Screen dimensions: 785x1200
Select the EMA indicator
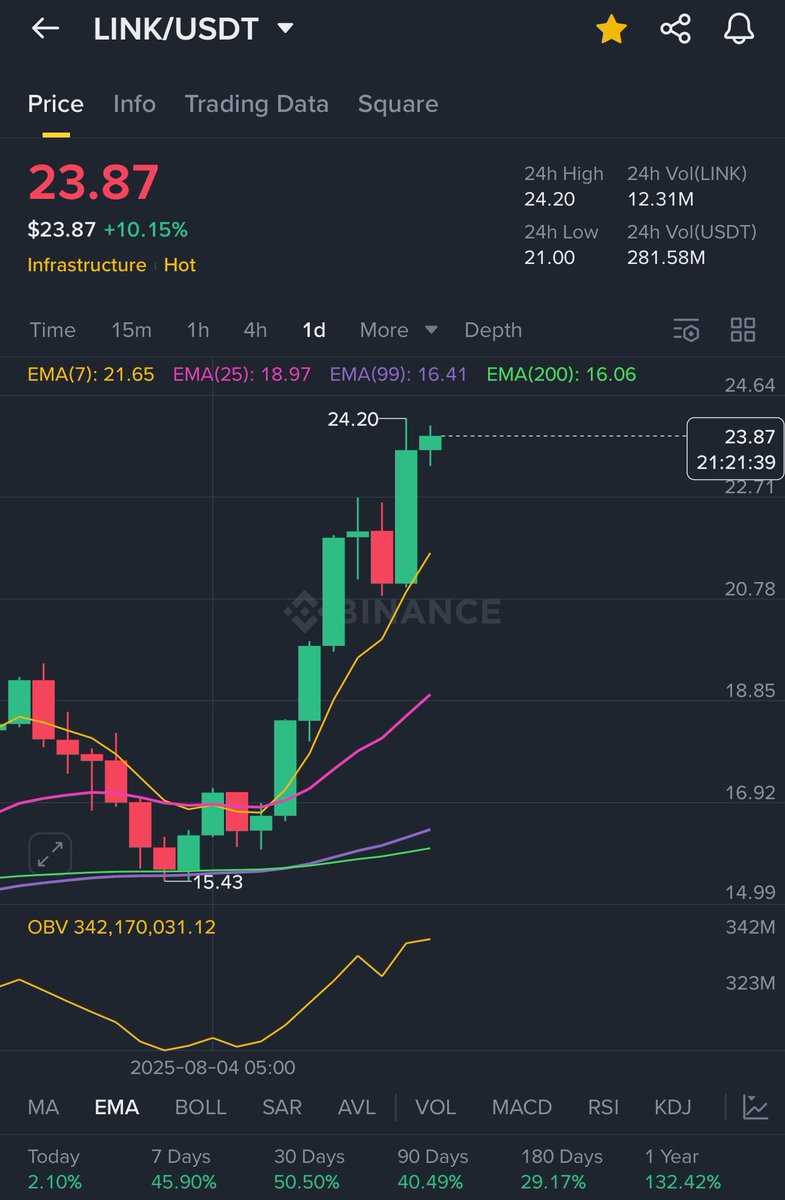[x=116, y=1107]
